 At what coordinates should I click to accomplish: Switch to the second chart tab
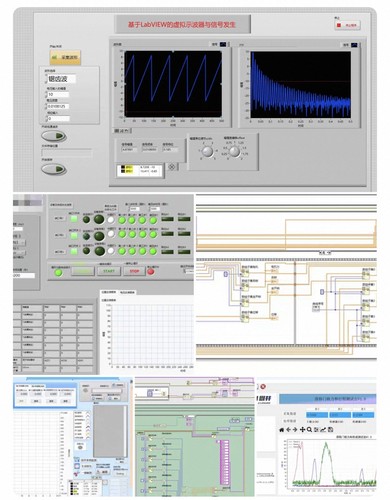pos(127,292)
